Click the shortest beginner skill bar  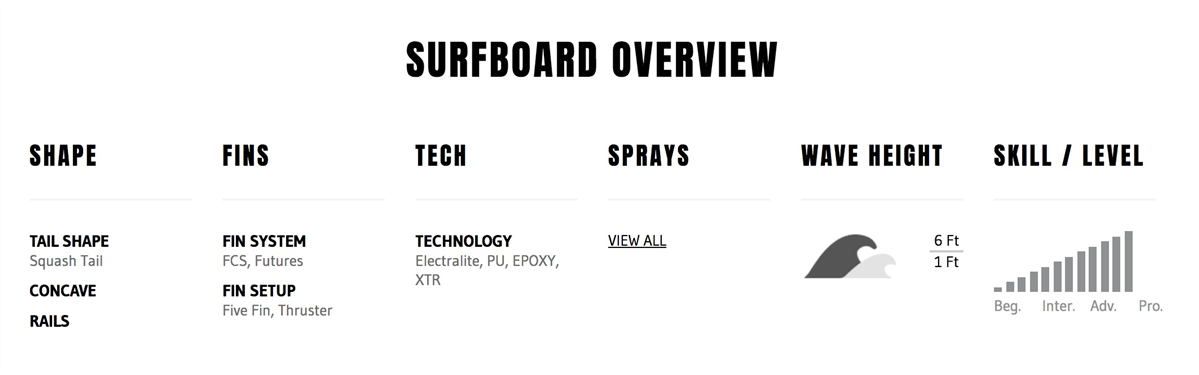tap(998, 289)
